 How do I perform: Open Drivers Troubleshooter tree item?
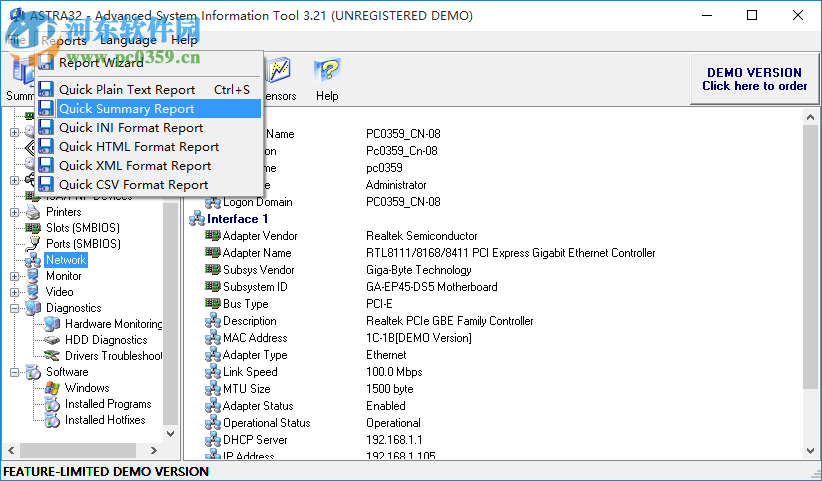pos(113,356)
